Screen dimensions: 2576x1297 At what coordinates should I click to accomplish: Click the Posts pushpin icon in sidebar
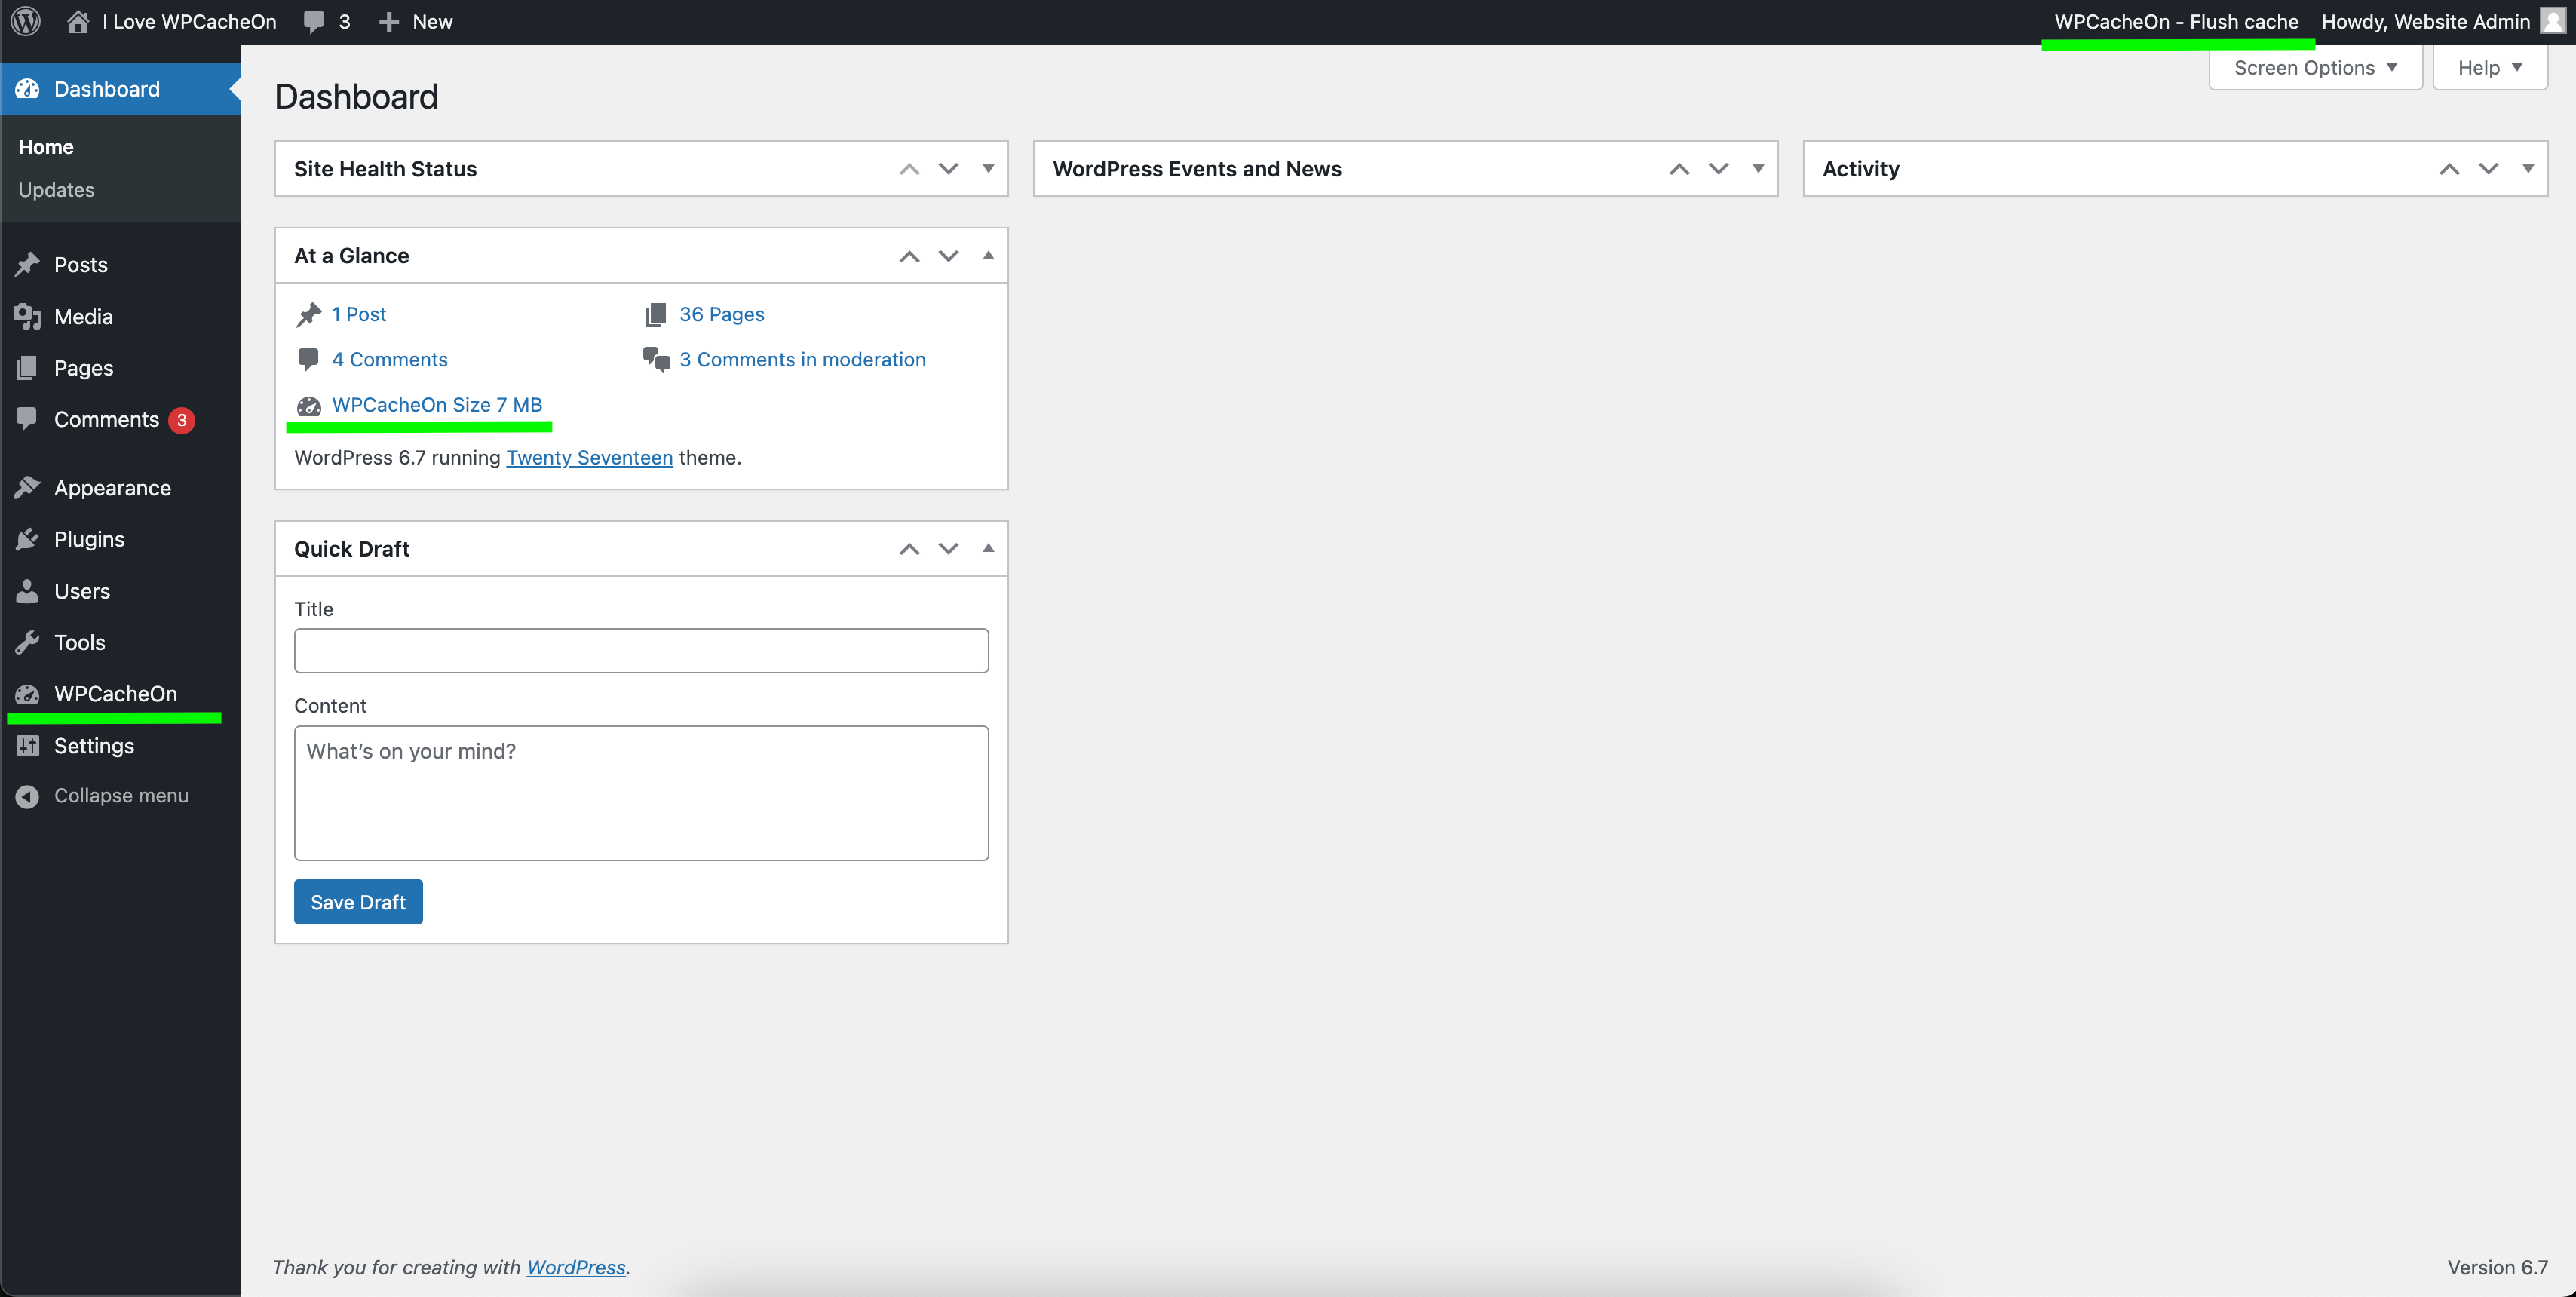pos(27,264)
